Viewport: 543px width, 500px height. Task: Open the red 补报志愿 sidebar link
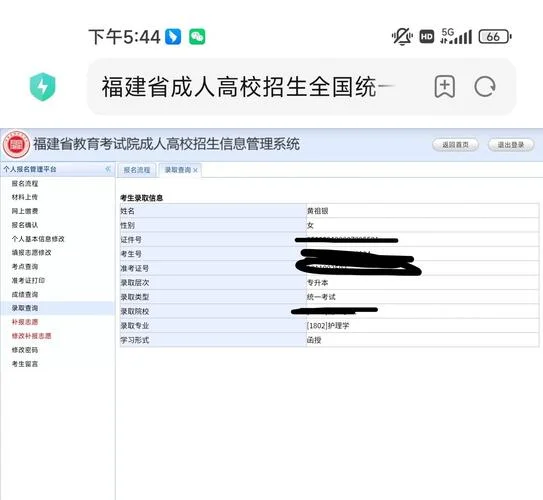click(x=25, y=322)
